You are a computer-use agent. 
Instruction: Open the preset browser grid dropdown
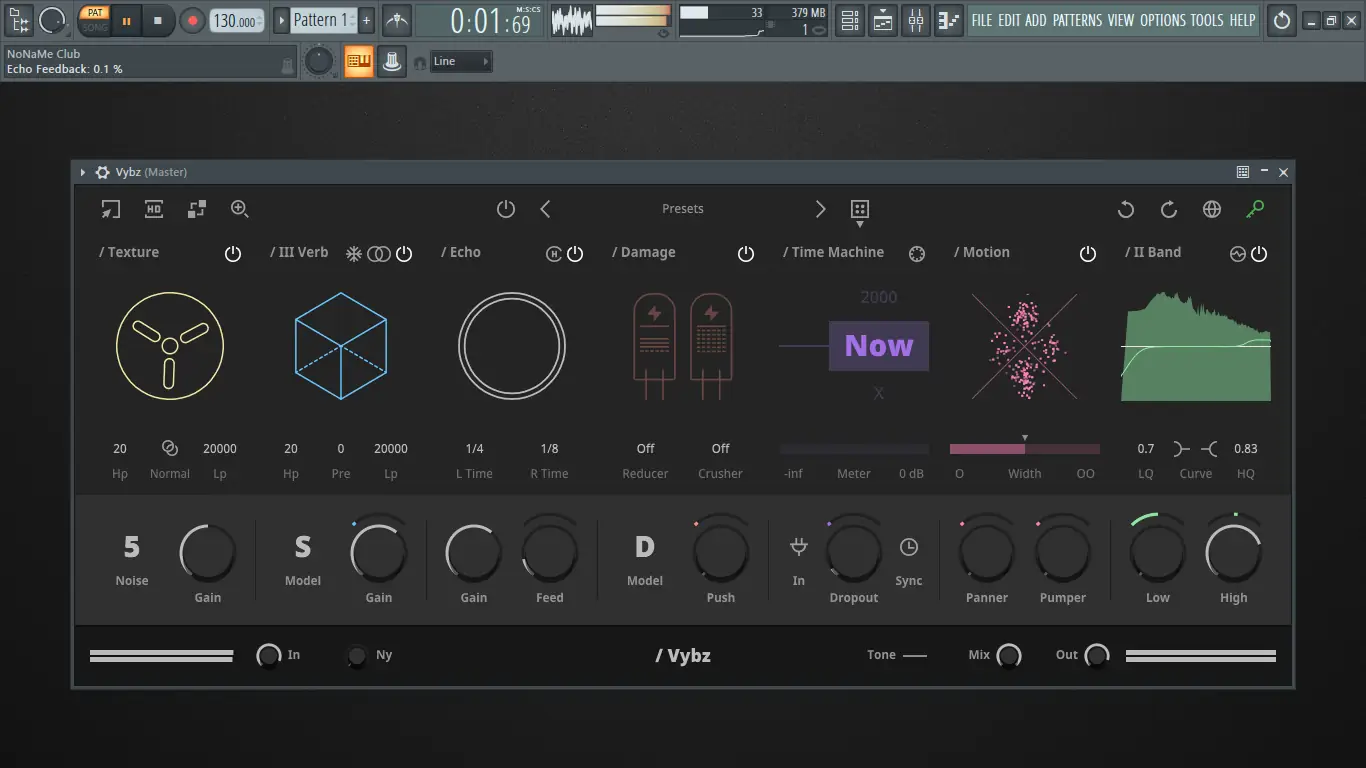coord(858,209)
